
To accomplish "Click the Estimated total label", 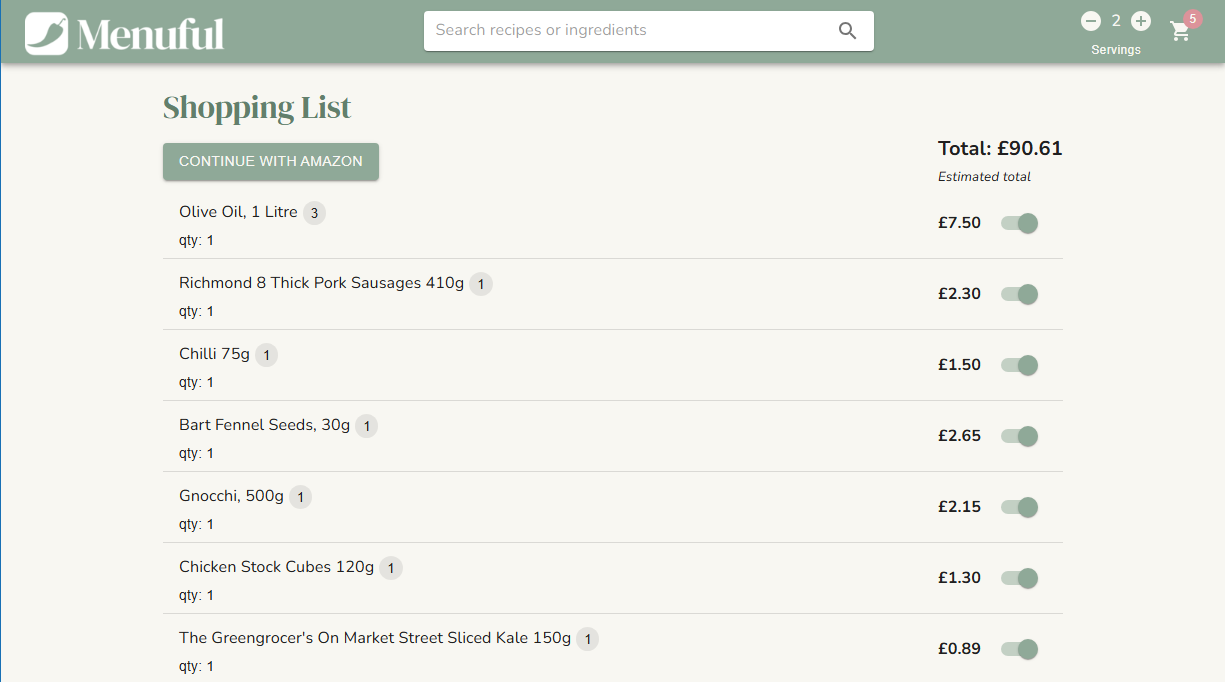I will pos(984,177).
